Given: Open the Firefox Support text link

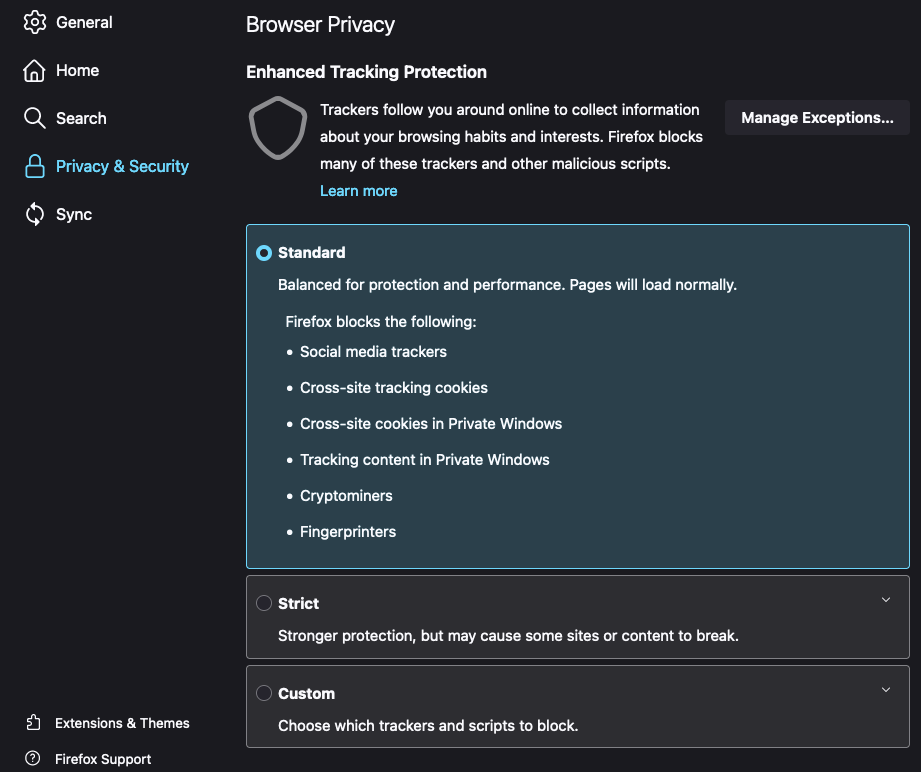Looking at the screenshot, I should coord(103,759).
